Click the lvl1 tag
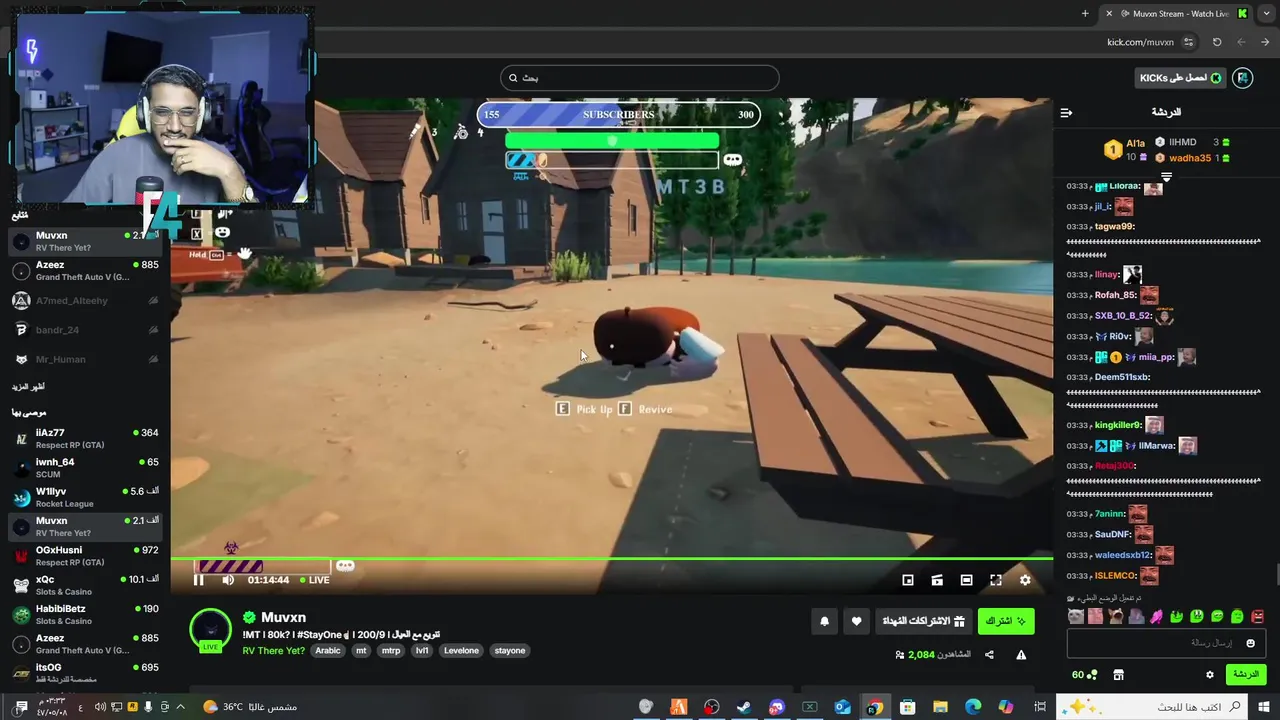This screenshot has width=1280, height=720. 422,651
